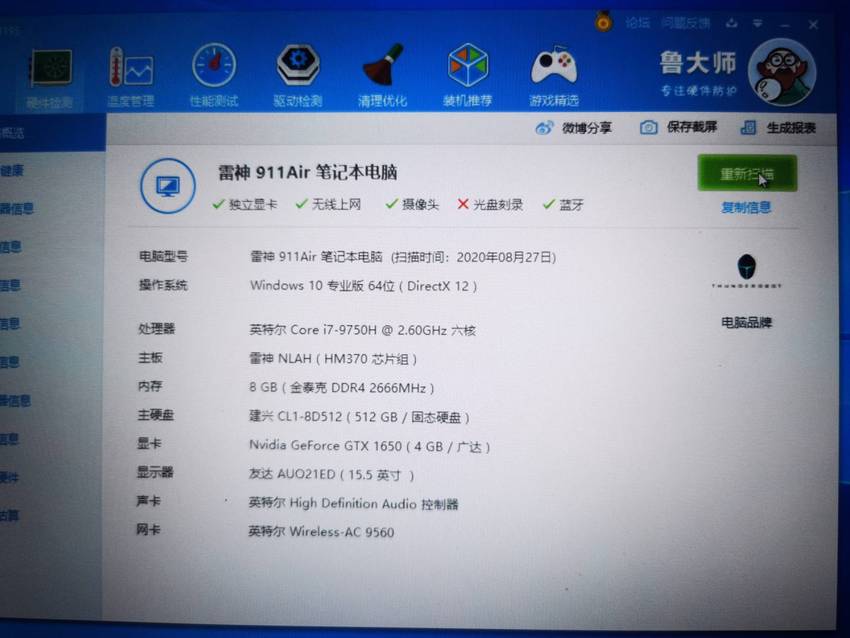Click the 蓝牙 feature indicator

563,204
